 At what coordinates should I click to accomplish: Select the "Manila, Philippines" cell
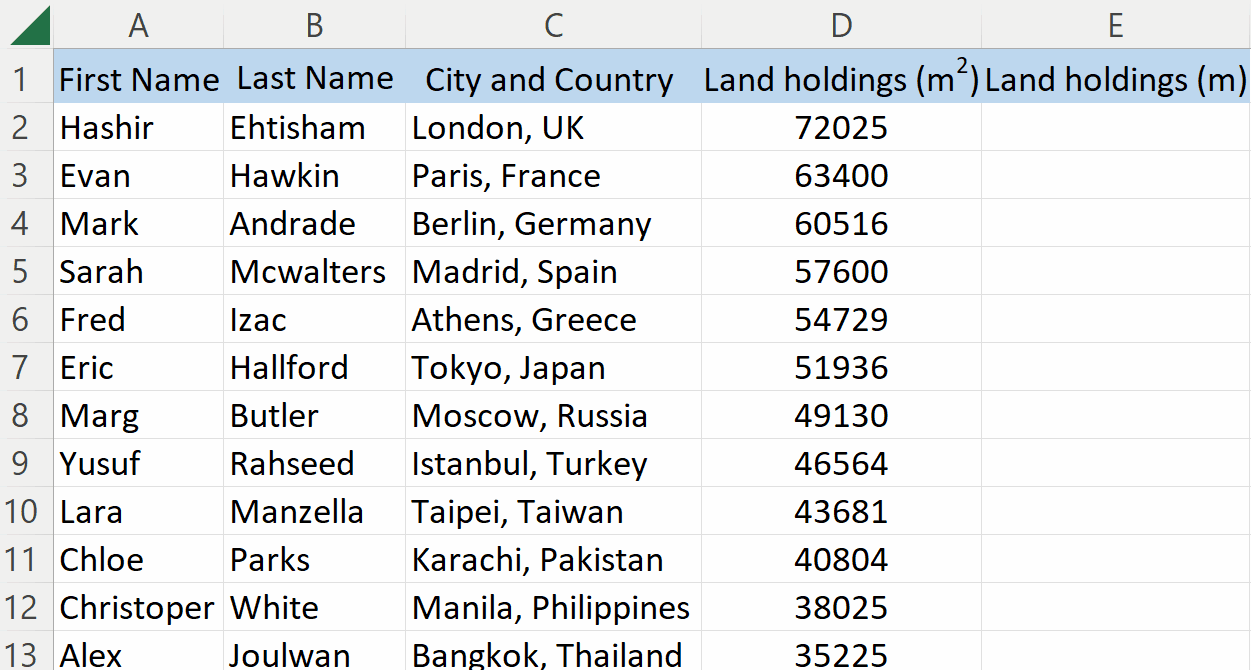[x=553, y=607]
